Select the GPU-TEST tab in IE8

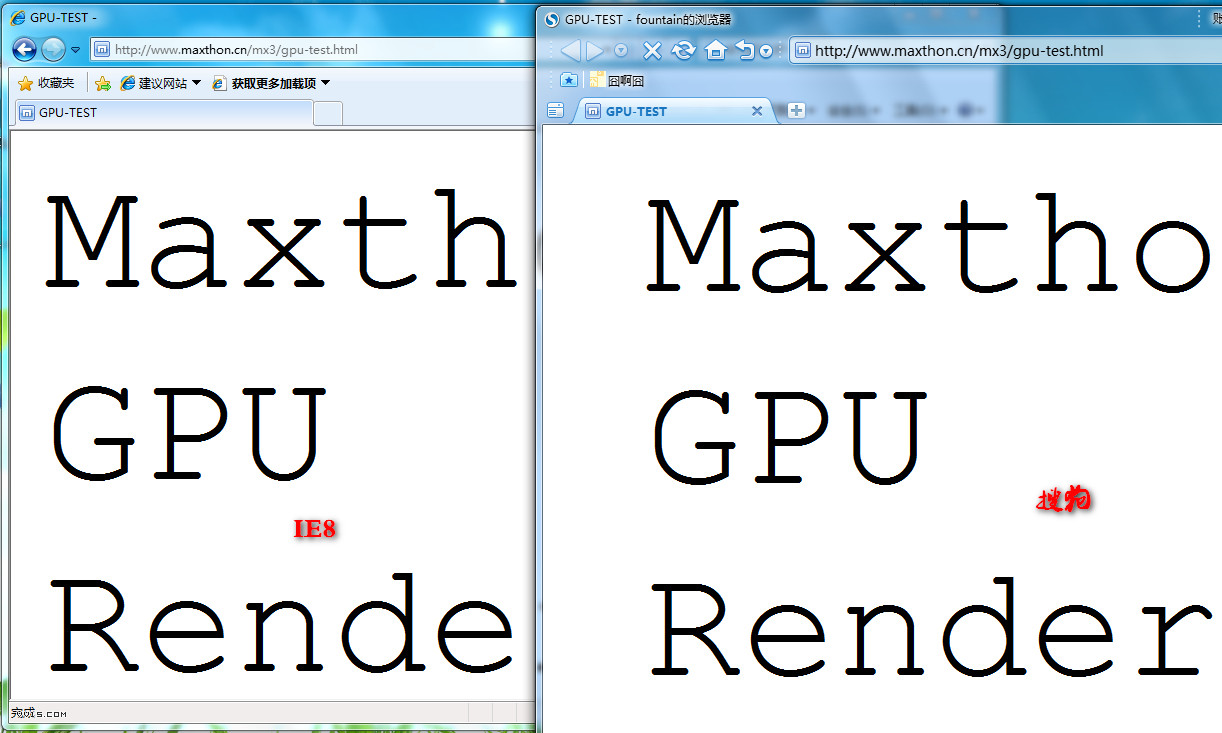coord(163,112)
